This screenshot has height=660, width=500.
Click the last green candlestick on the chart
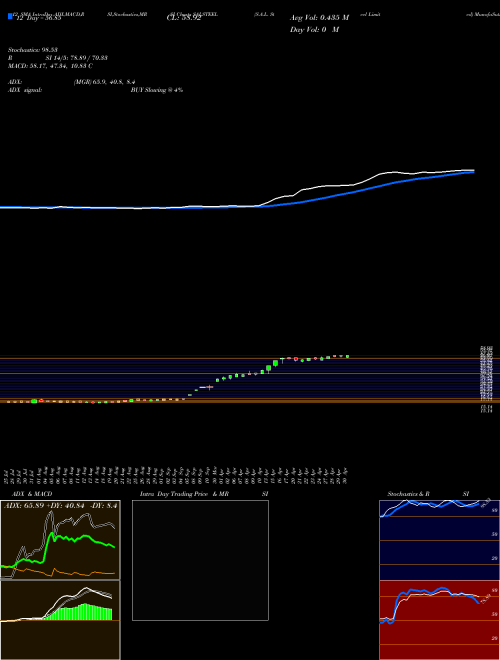(x=347, y=357)
